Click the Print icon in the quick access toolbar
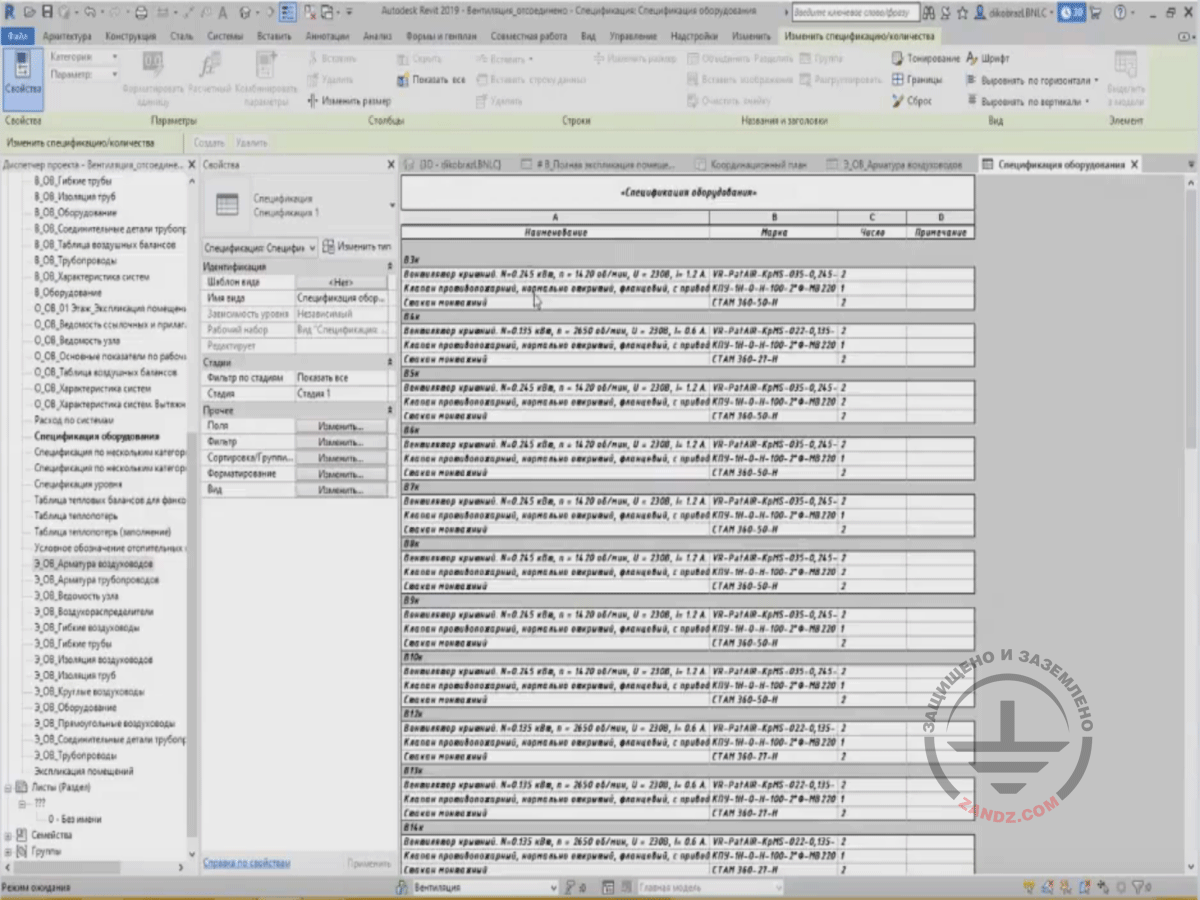1200x900 pixels. click(x=140, y=12)
